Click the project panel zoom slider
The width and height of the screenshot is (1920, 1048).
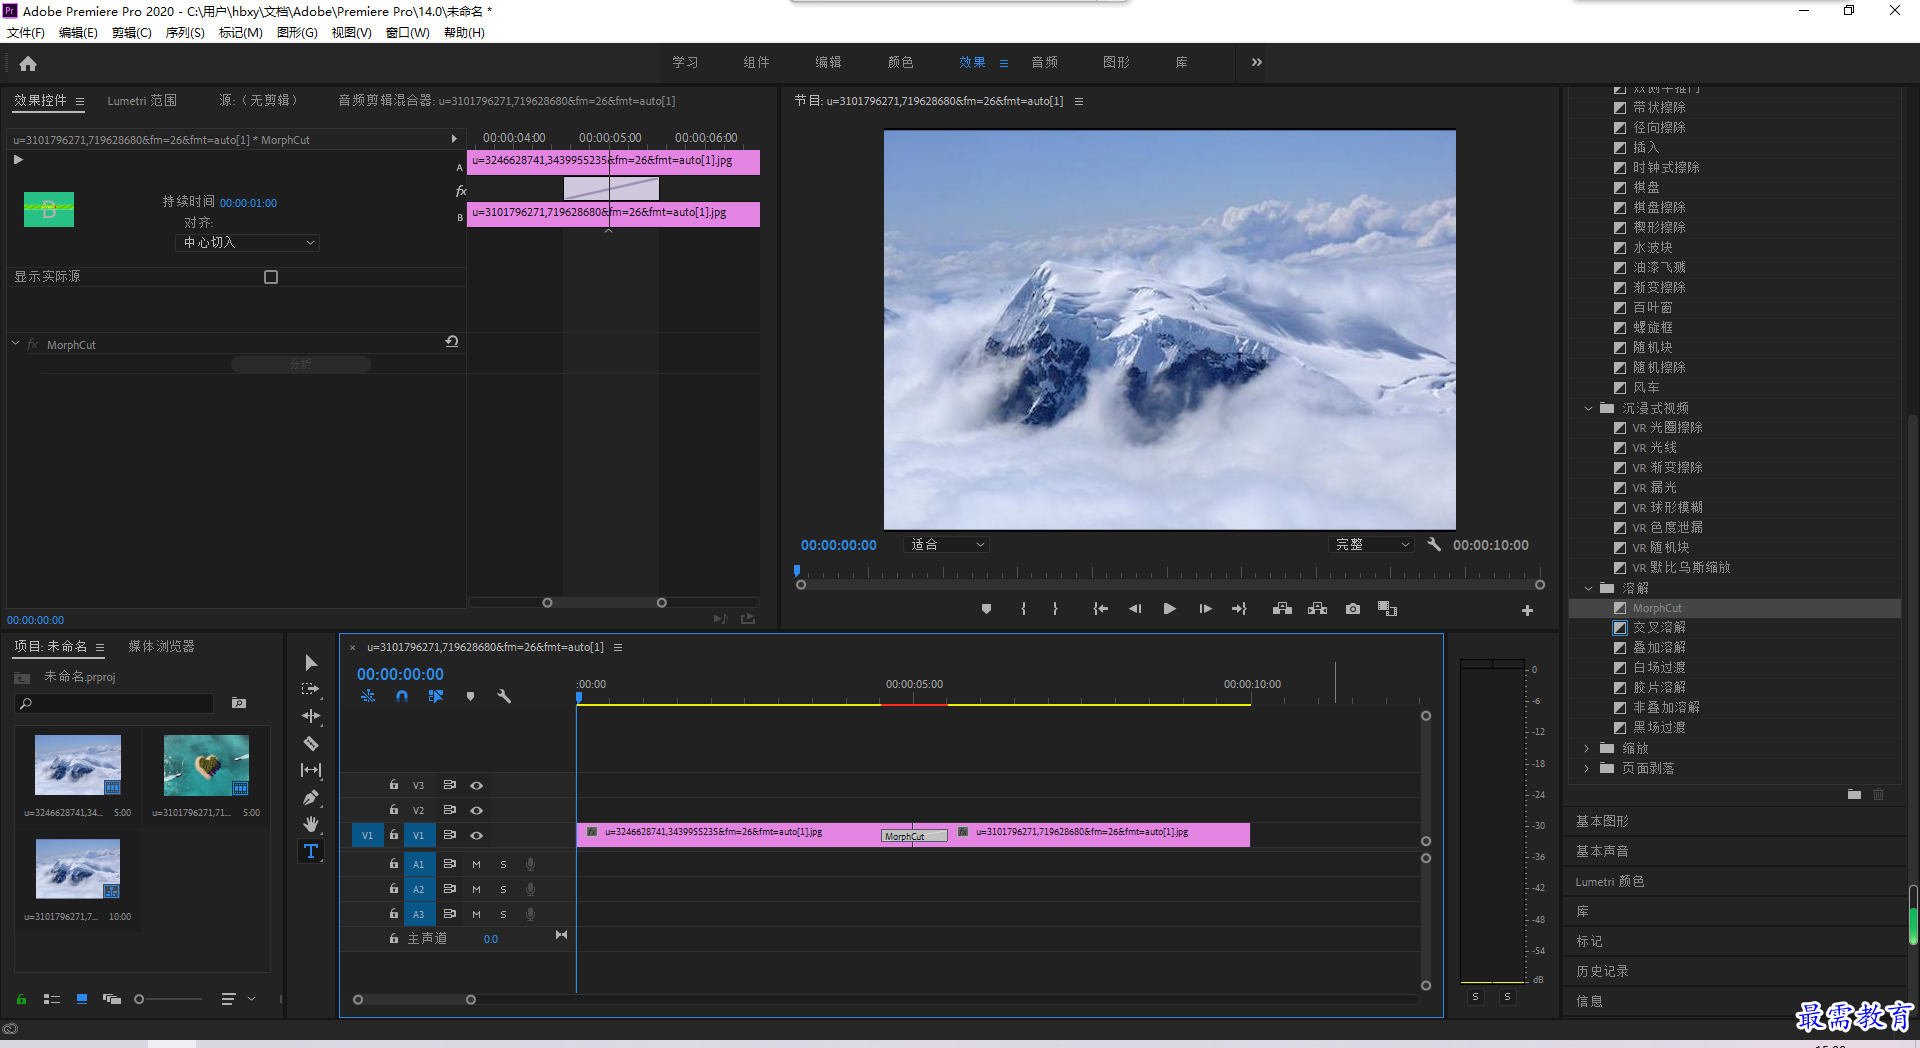pyautogui.click(x=168, y=999)
